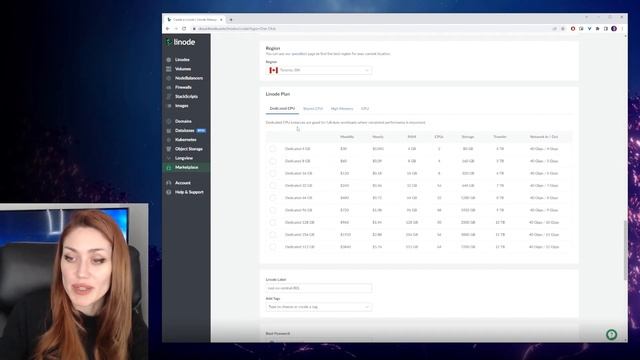Open the browser three-dot menu
This screenshot has width=640, height=360.
click(x=622, y=29)
